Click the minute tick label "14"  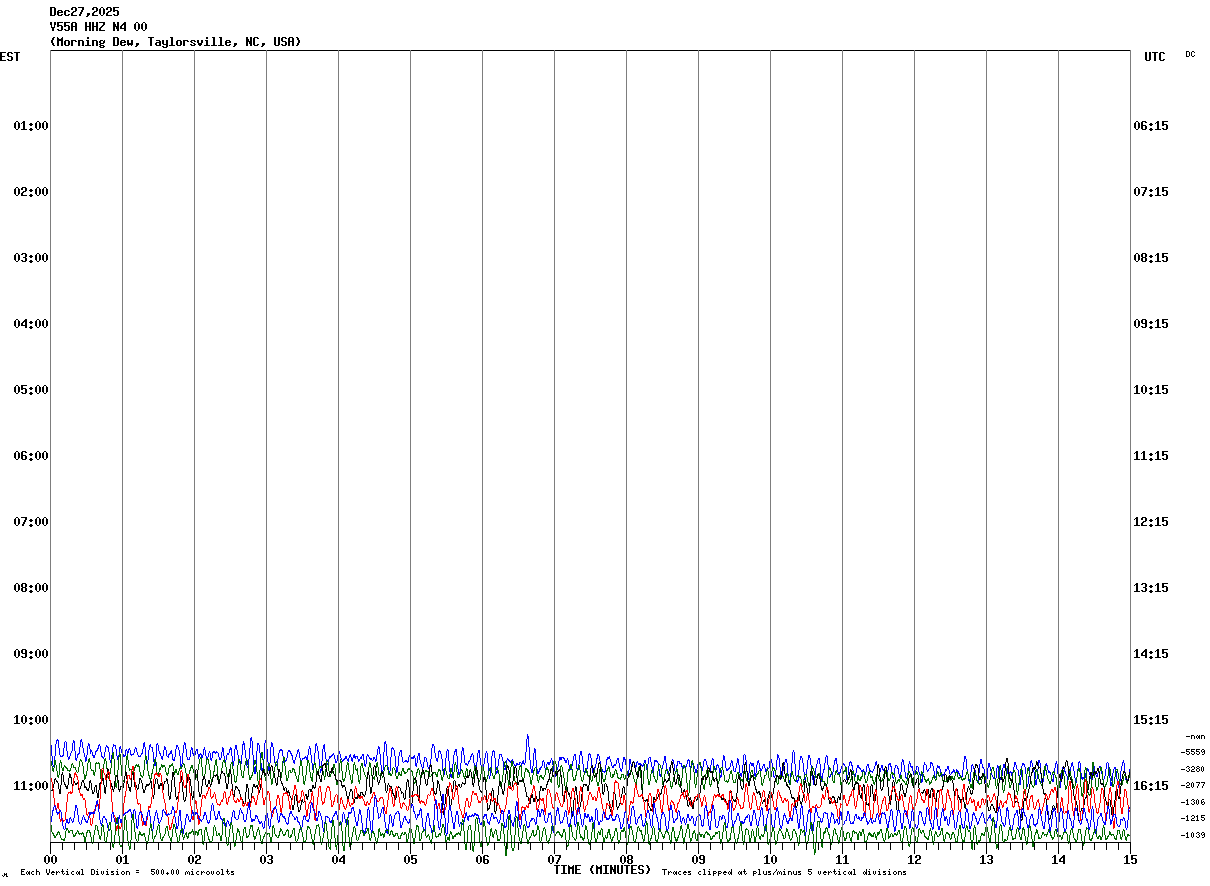coord(1059,860)
